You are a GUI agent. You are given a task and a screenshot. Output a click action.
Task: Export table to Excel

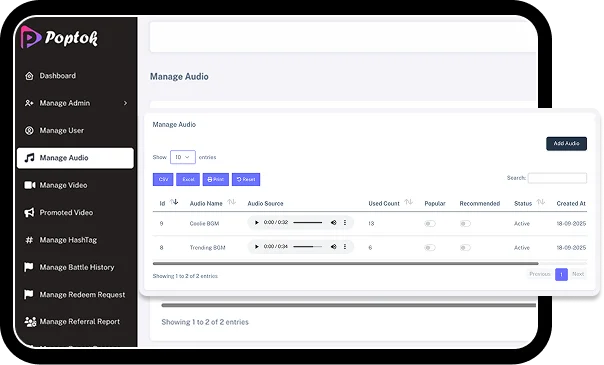[188, 179]
